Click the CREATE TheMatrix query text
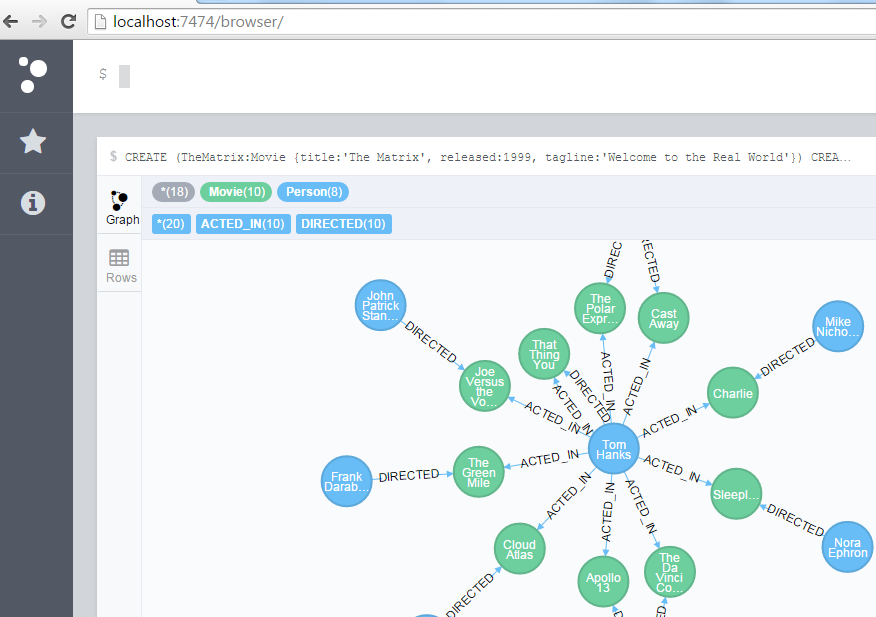Screen dimensions: 876x617 487,157
